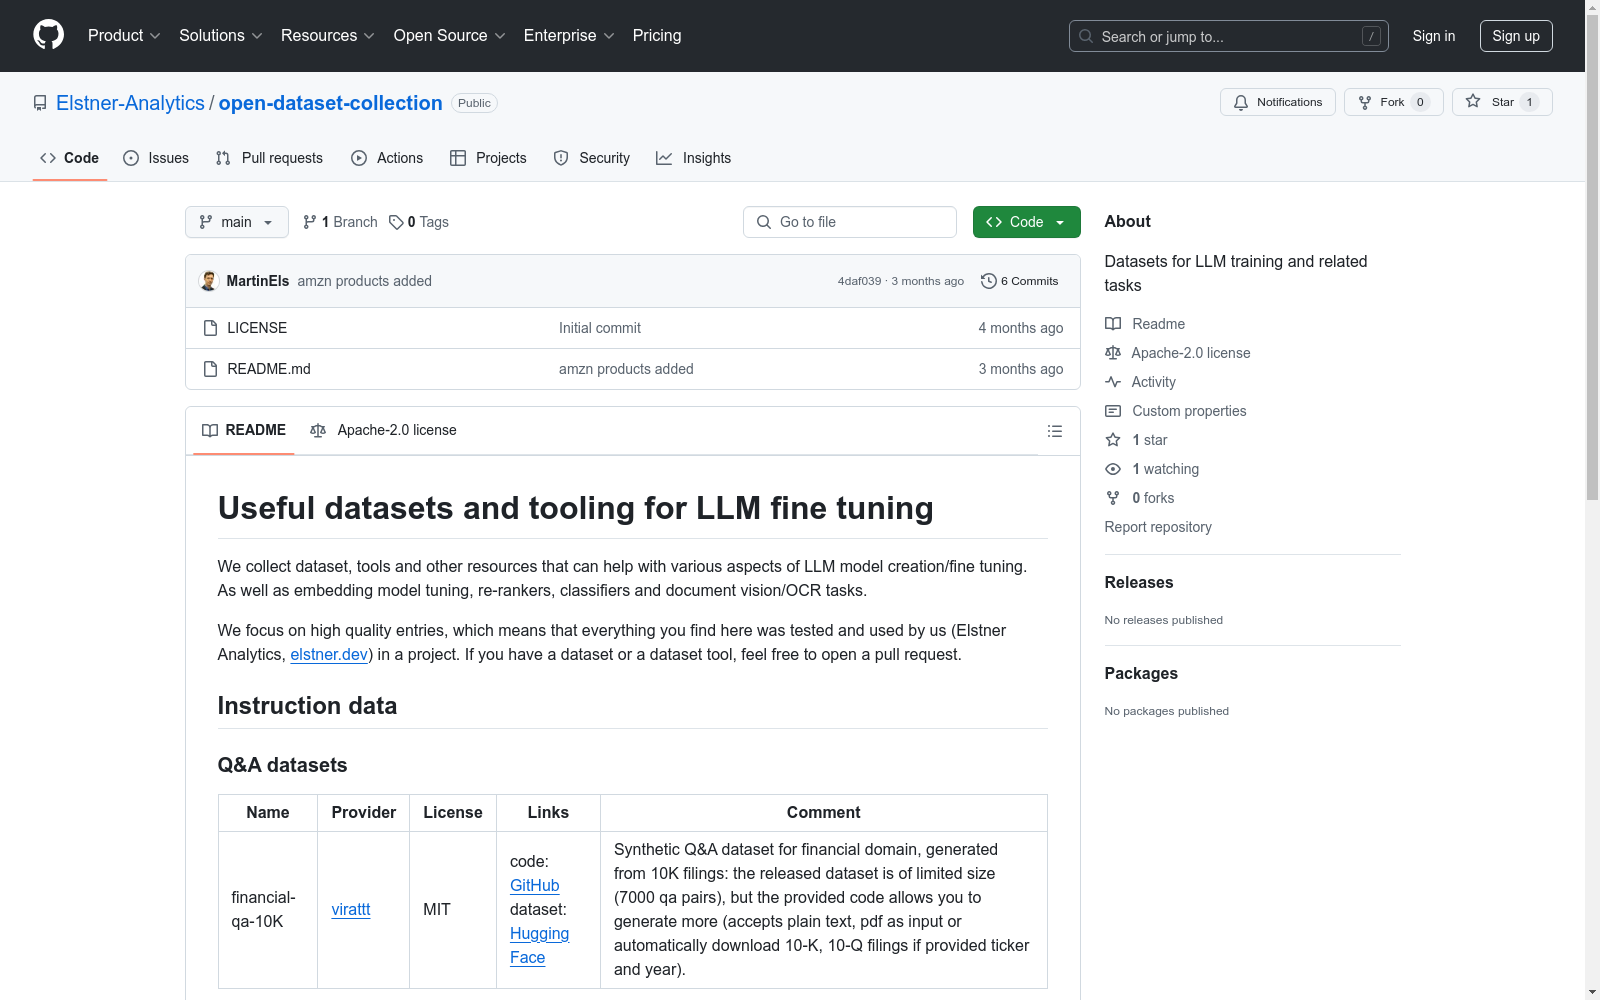1600x1000 pixels.
Task: Expand the Enterprise menu
Action: (569, 36)
